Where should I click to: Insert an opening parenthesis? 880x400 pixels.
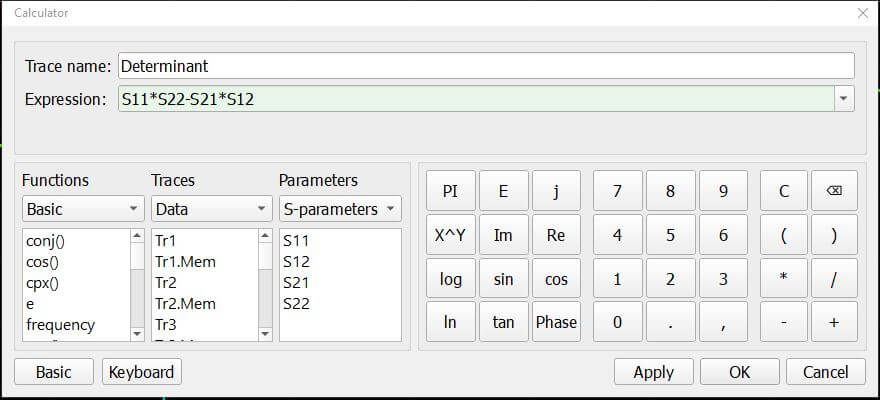click(784, 235)
